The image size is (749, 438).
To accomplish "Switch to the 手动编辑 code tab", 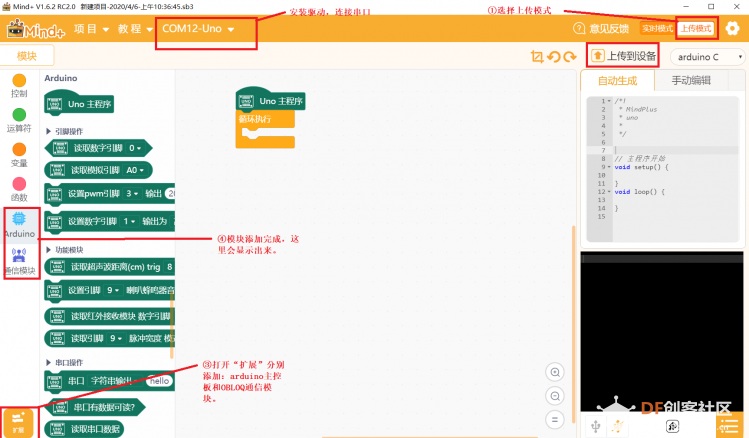I will coord(691,80).
